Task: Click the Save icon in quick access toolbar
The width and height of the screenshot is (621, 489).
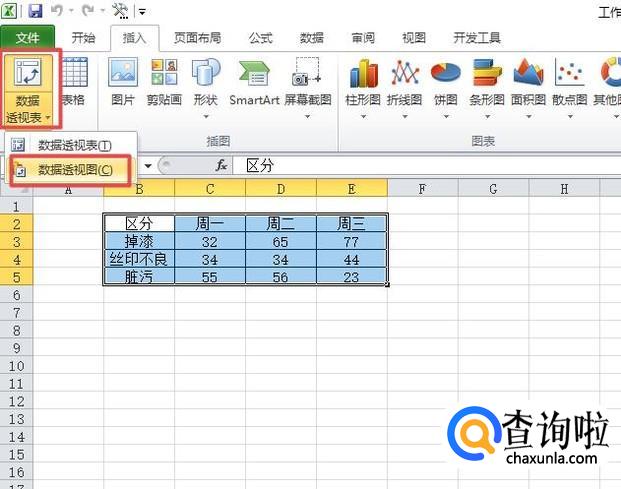Action: [x=36, y=11]
